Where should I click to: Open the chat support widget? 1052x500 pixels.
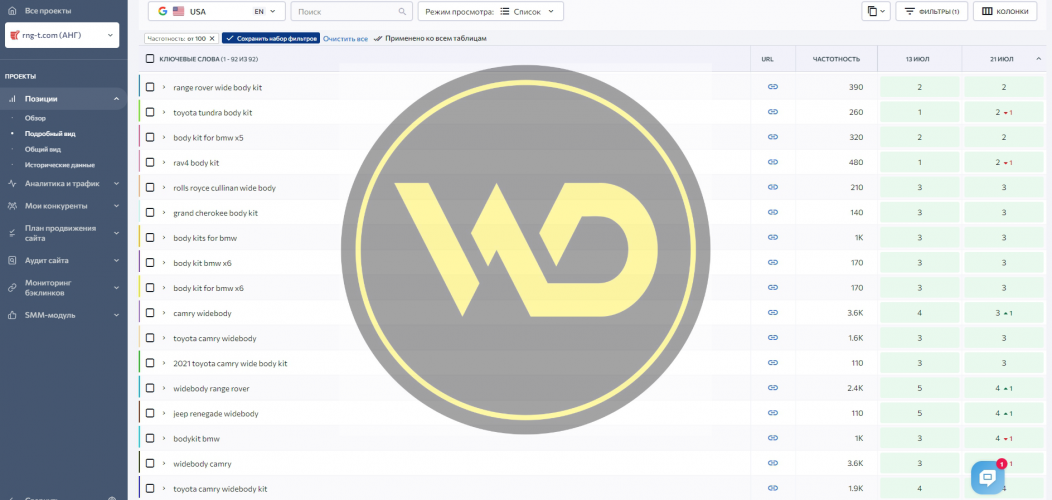tap(988, 478)
